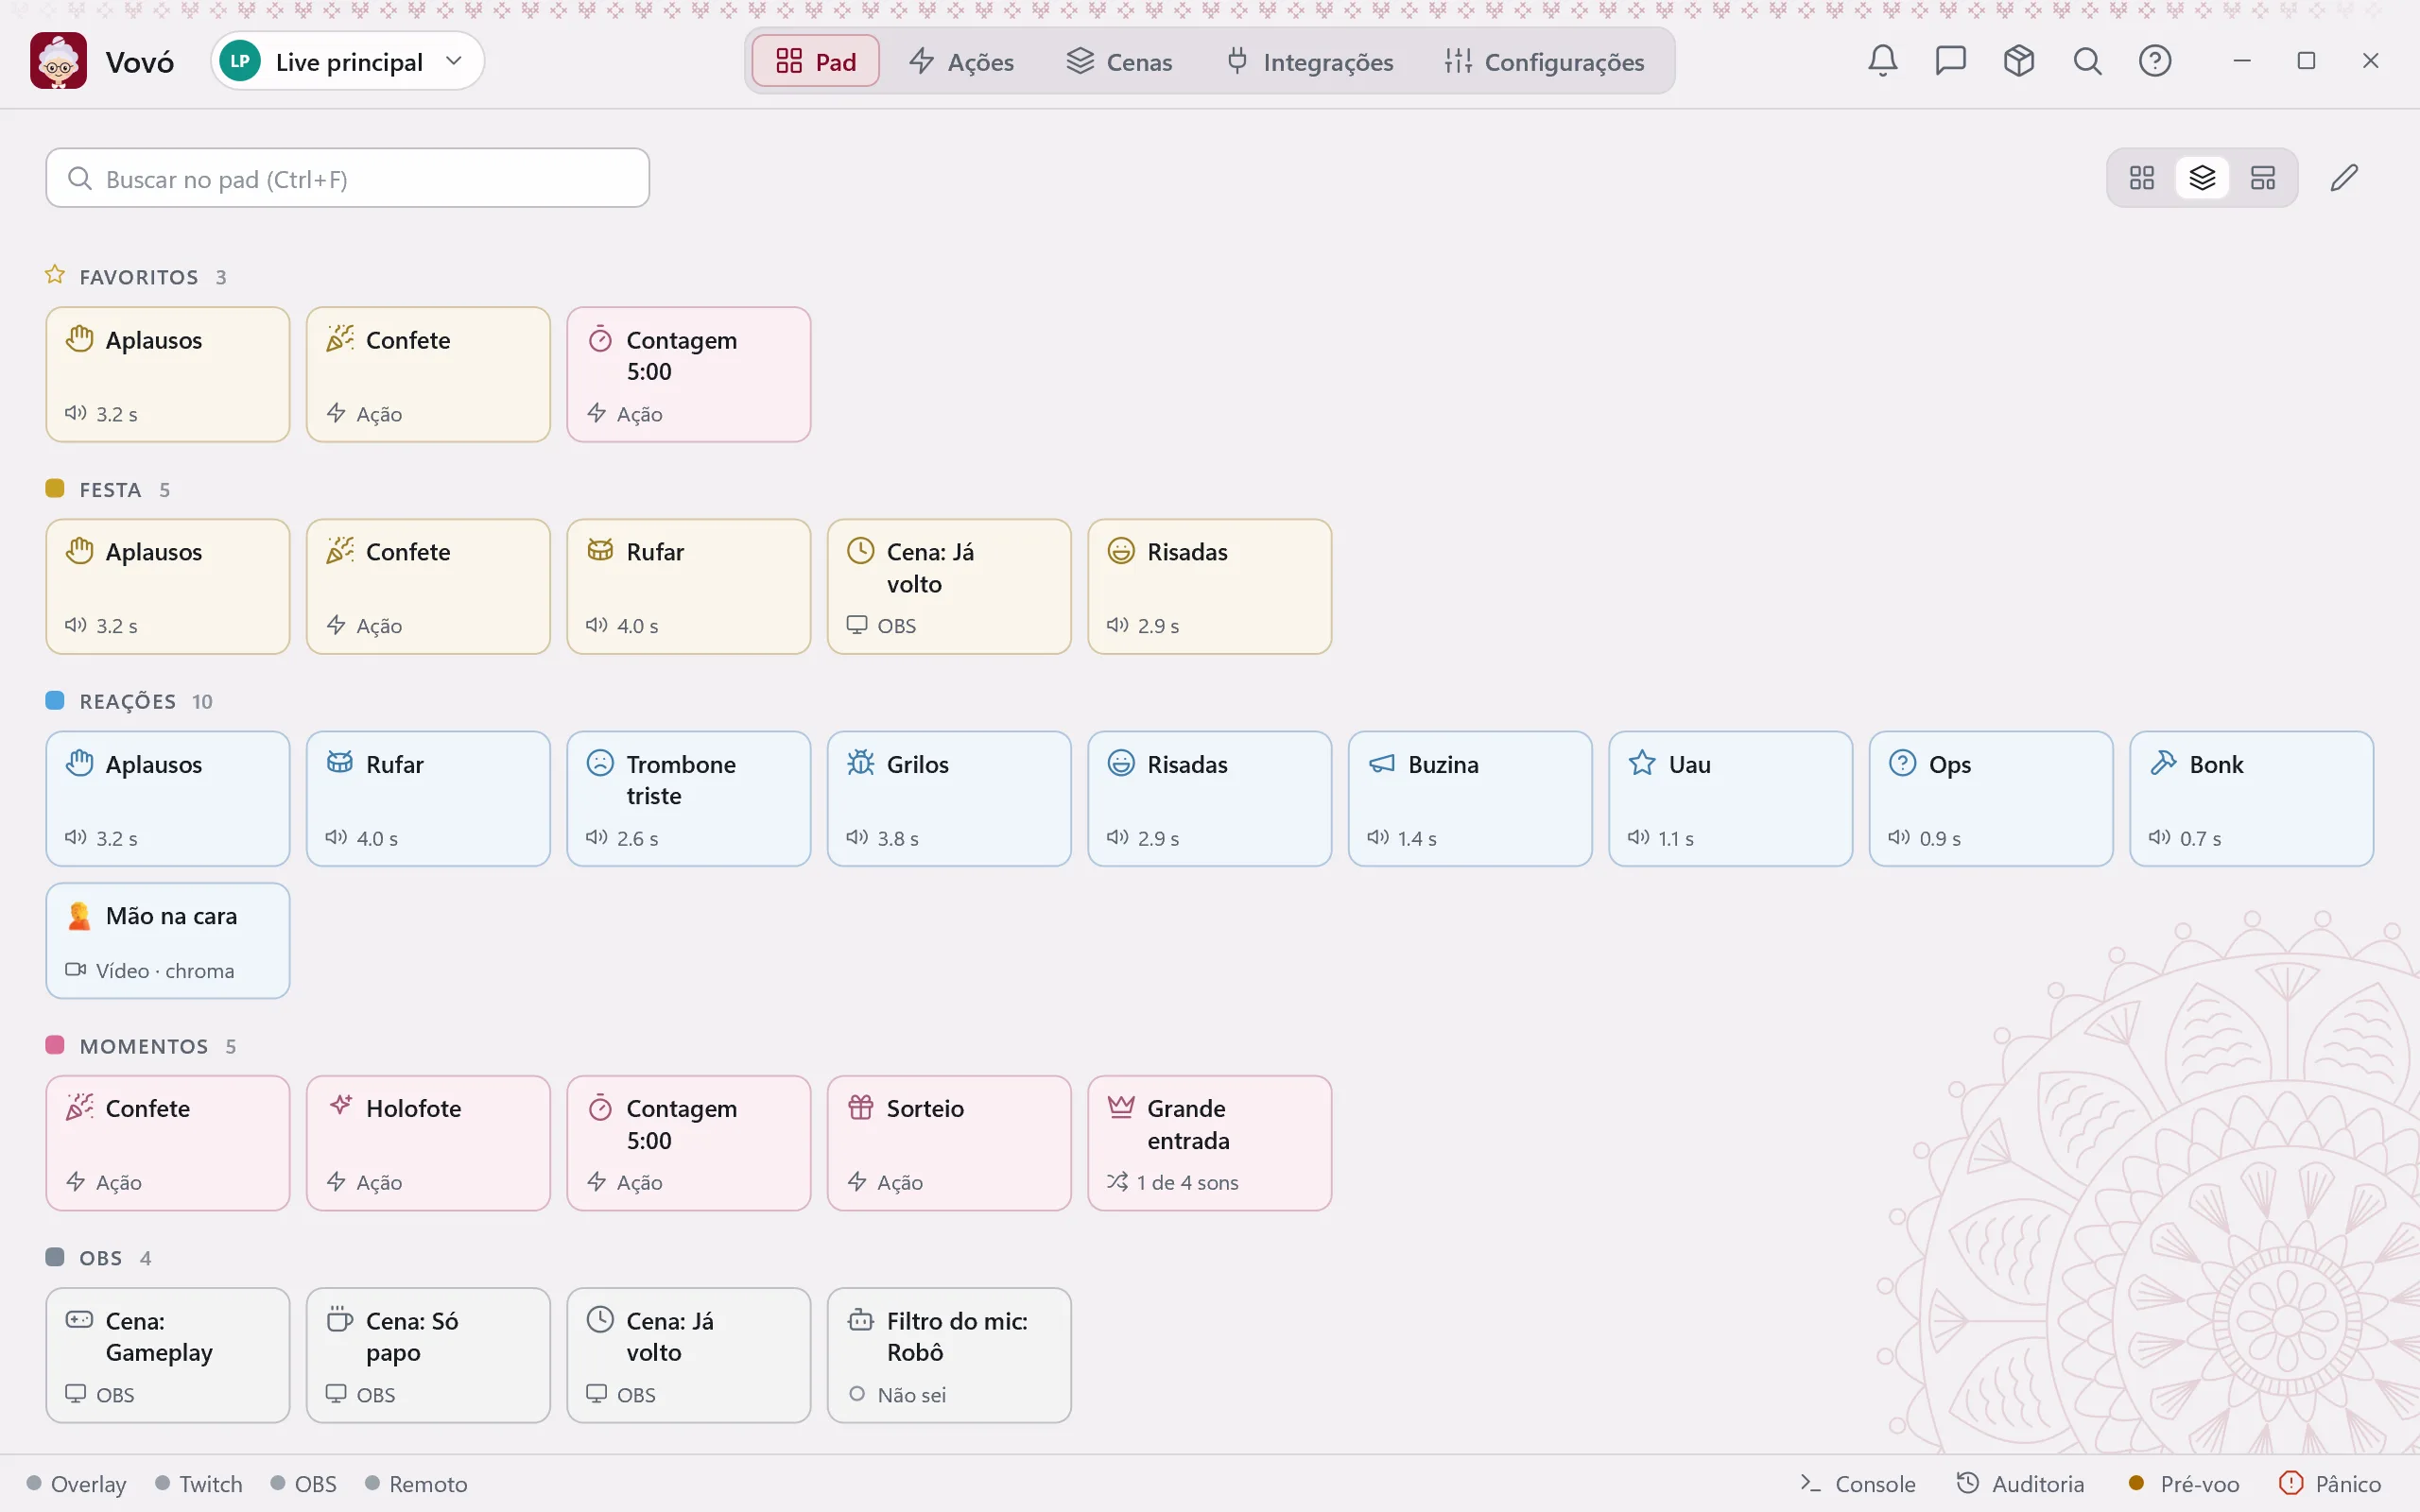Open Auditoria from the status bar
This screenshot has height=1512, width=2420.
2020,1484
